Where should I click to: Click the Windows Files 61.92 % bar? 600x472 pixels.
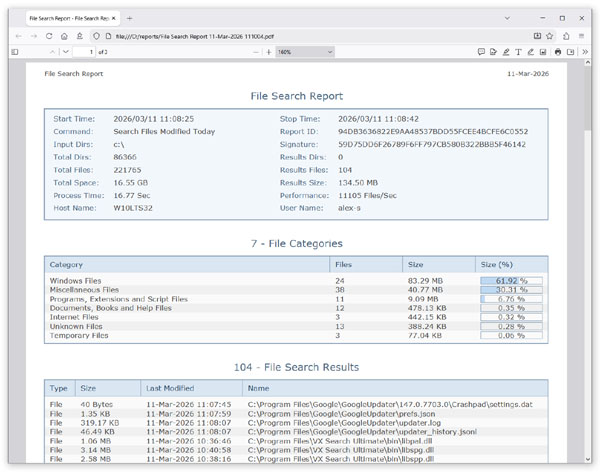click(x=511, y=281)
